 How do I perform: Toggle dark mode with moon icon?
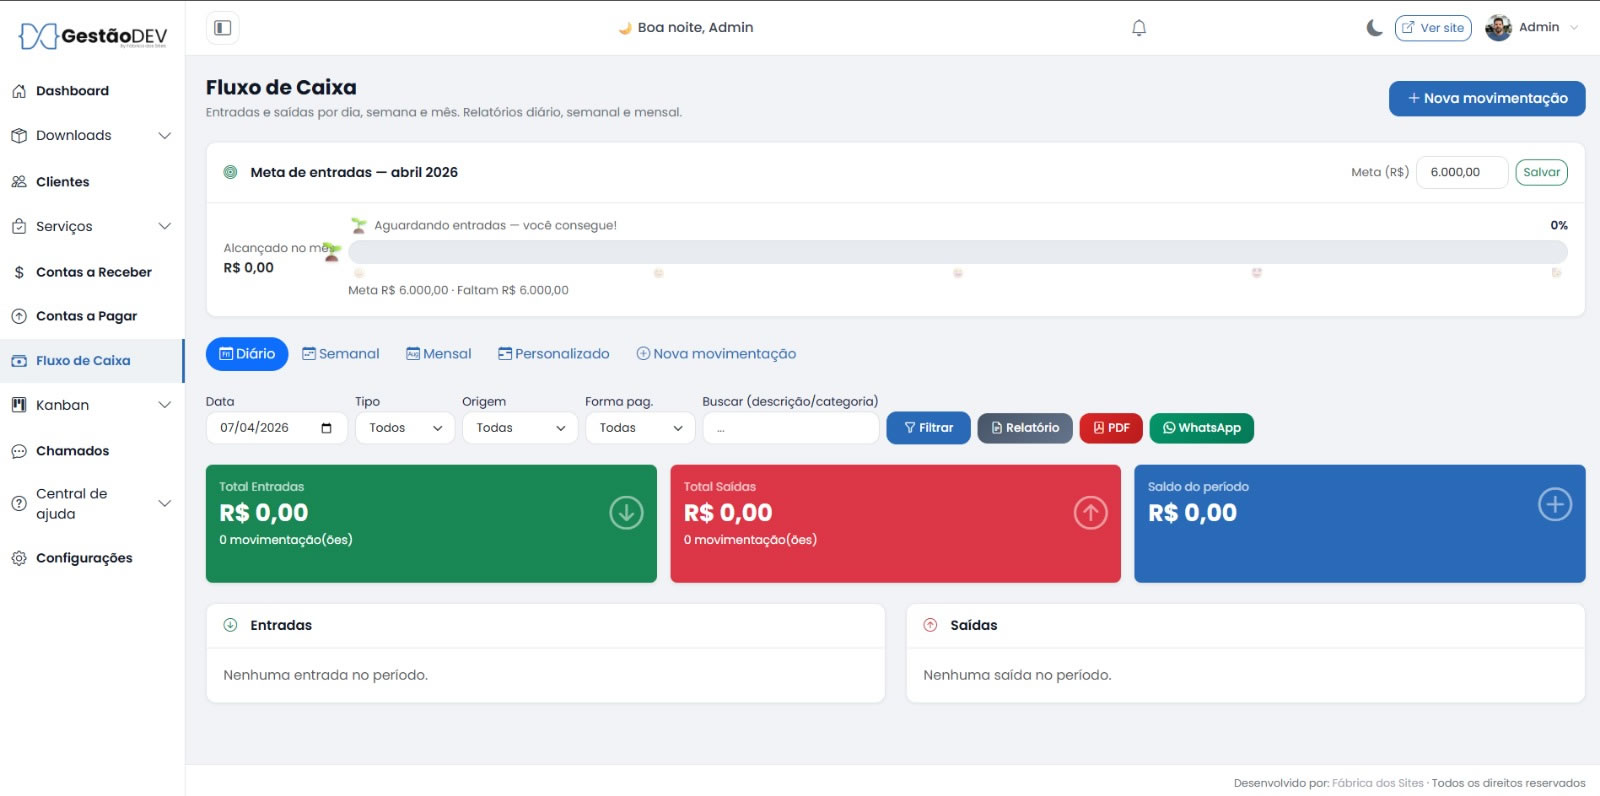1374,28
